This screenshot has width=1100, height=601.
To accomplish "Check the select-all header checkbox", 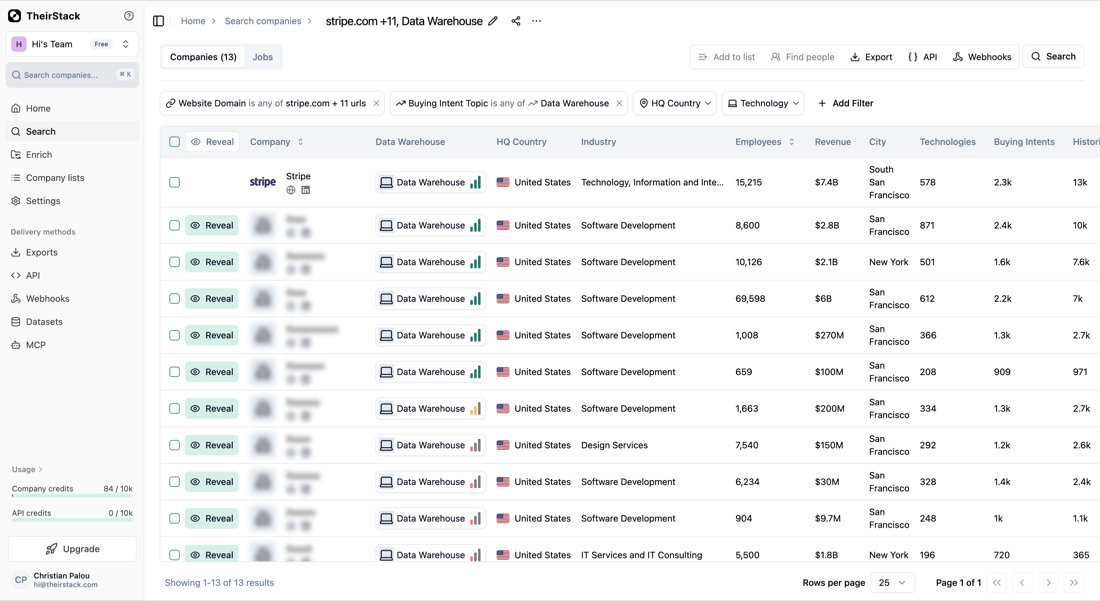I will [x=175, y=142].
